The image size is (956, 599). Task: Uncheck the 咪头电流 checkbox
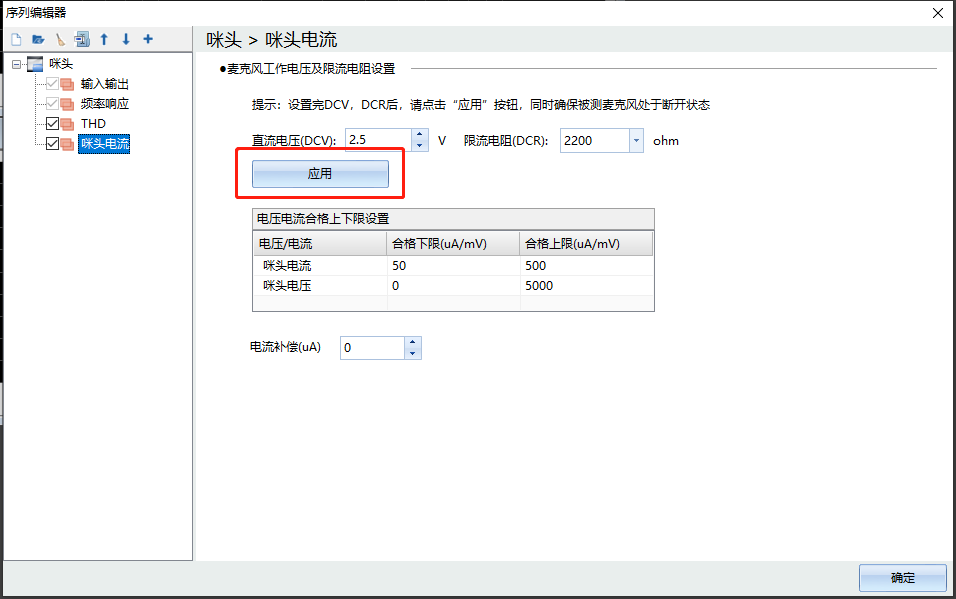[53, 144]
